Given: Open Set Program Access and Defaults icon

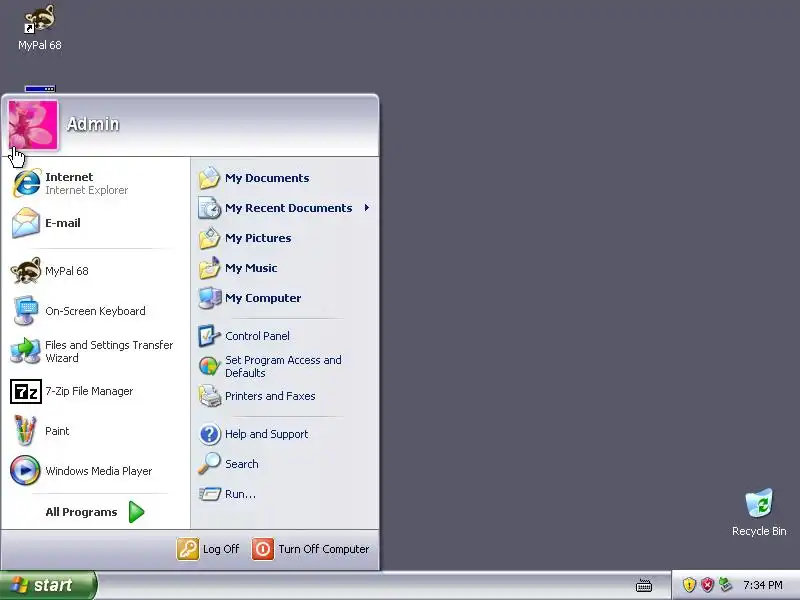Looking at the screenshot, I should pos(209,366).
